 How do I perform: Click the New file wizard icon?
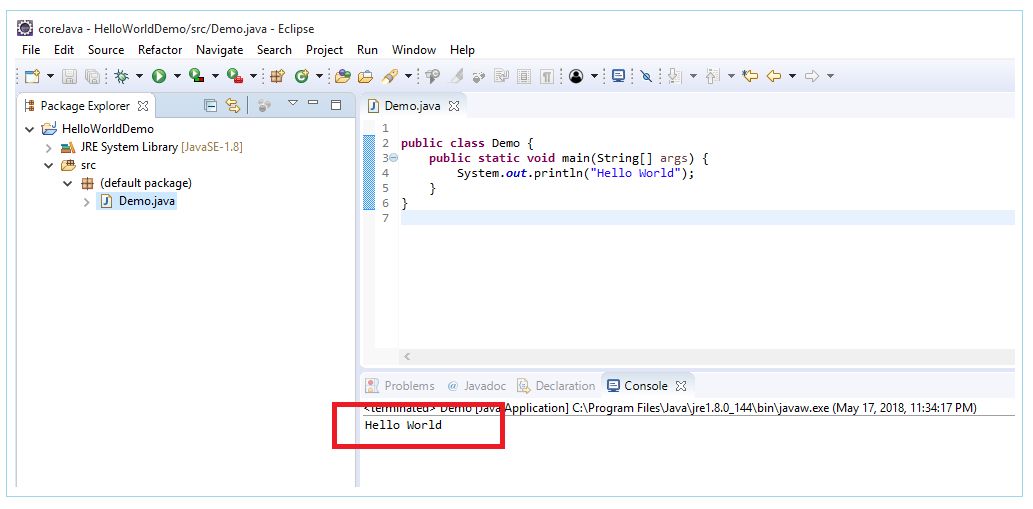(32, 76)
